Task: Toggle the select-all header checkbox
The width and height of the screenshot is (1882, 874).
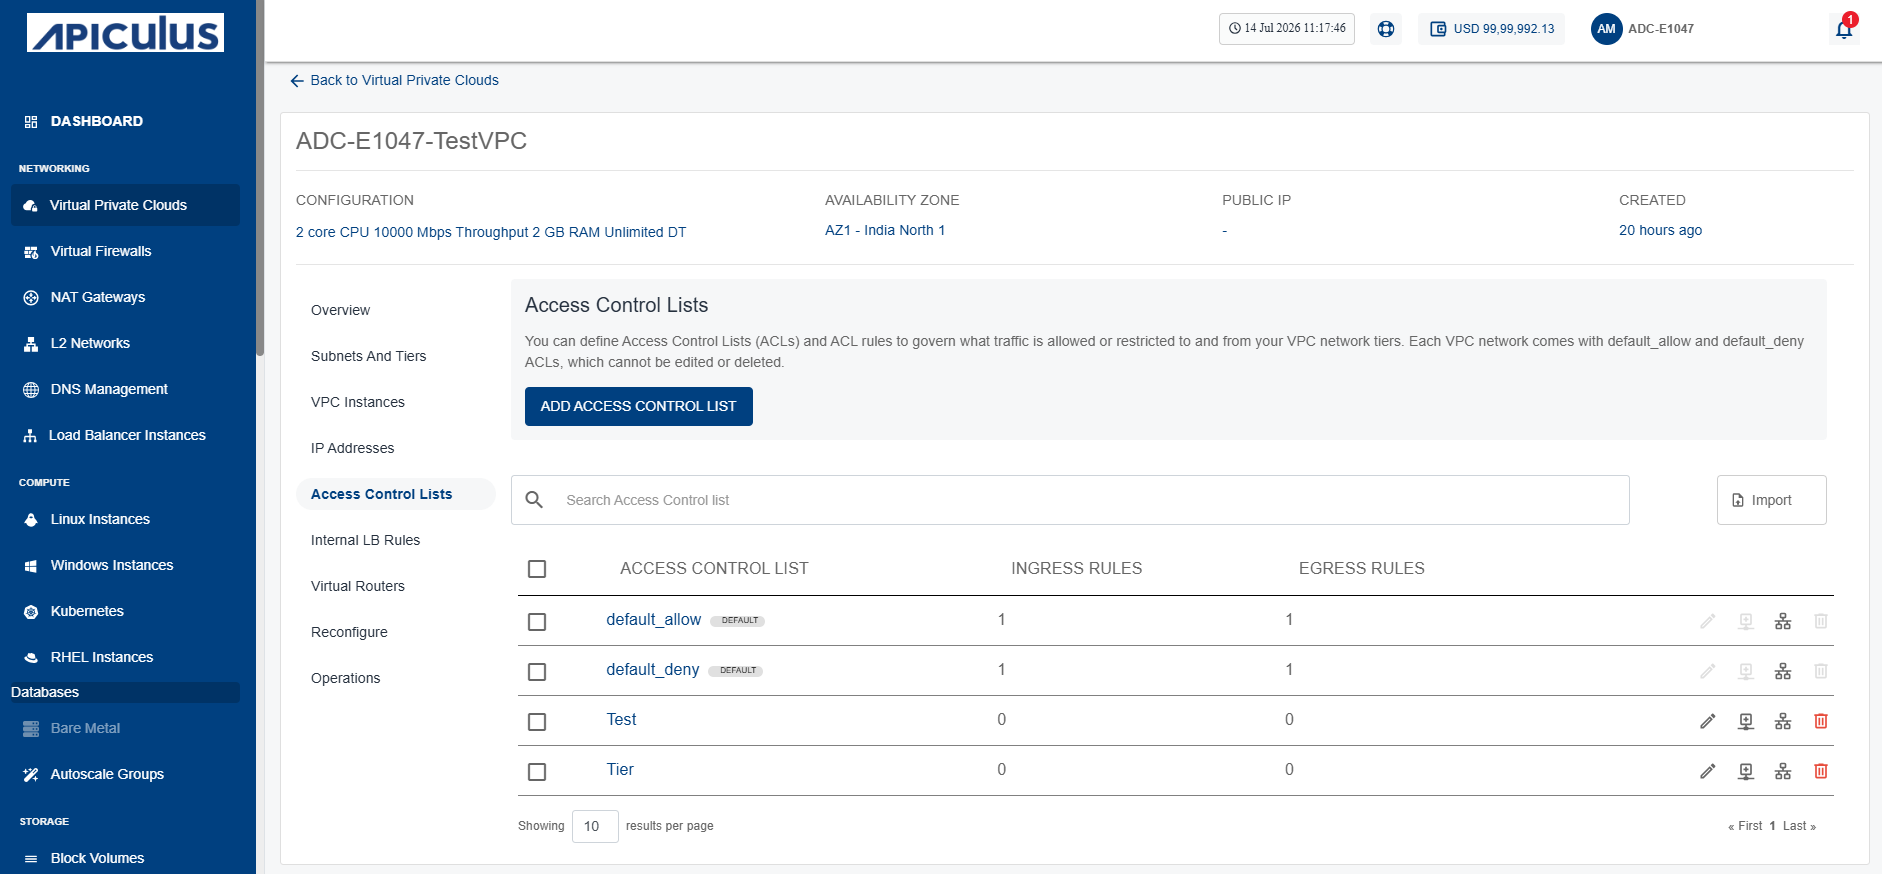Action: point(537,569)
